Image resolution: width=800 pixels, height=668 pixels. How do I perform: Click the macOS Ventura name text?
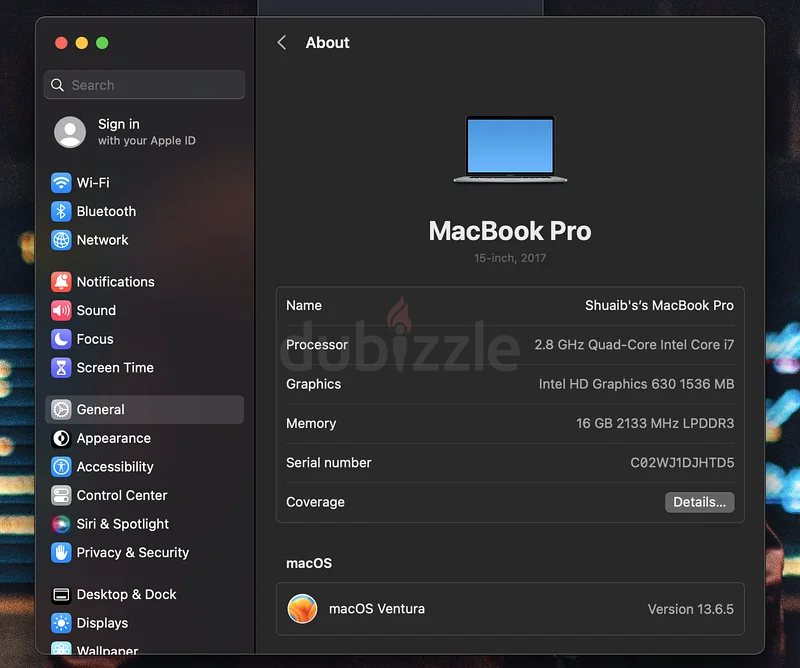[377, 609]
